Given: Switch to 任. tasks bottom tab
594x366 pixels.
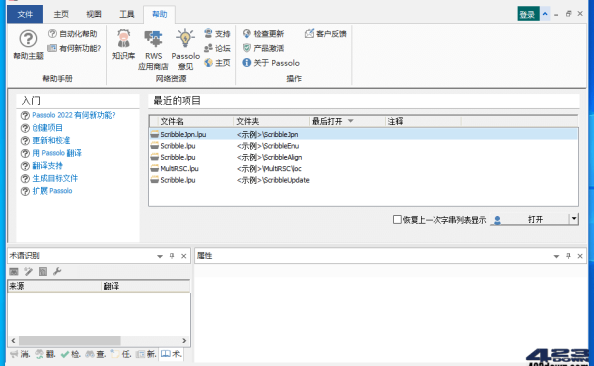Looking at the screenshot, I should pyautogui.click(x=121, y=354).
